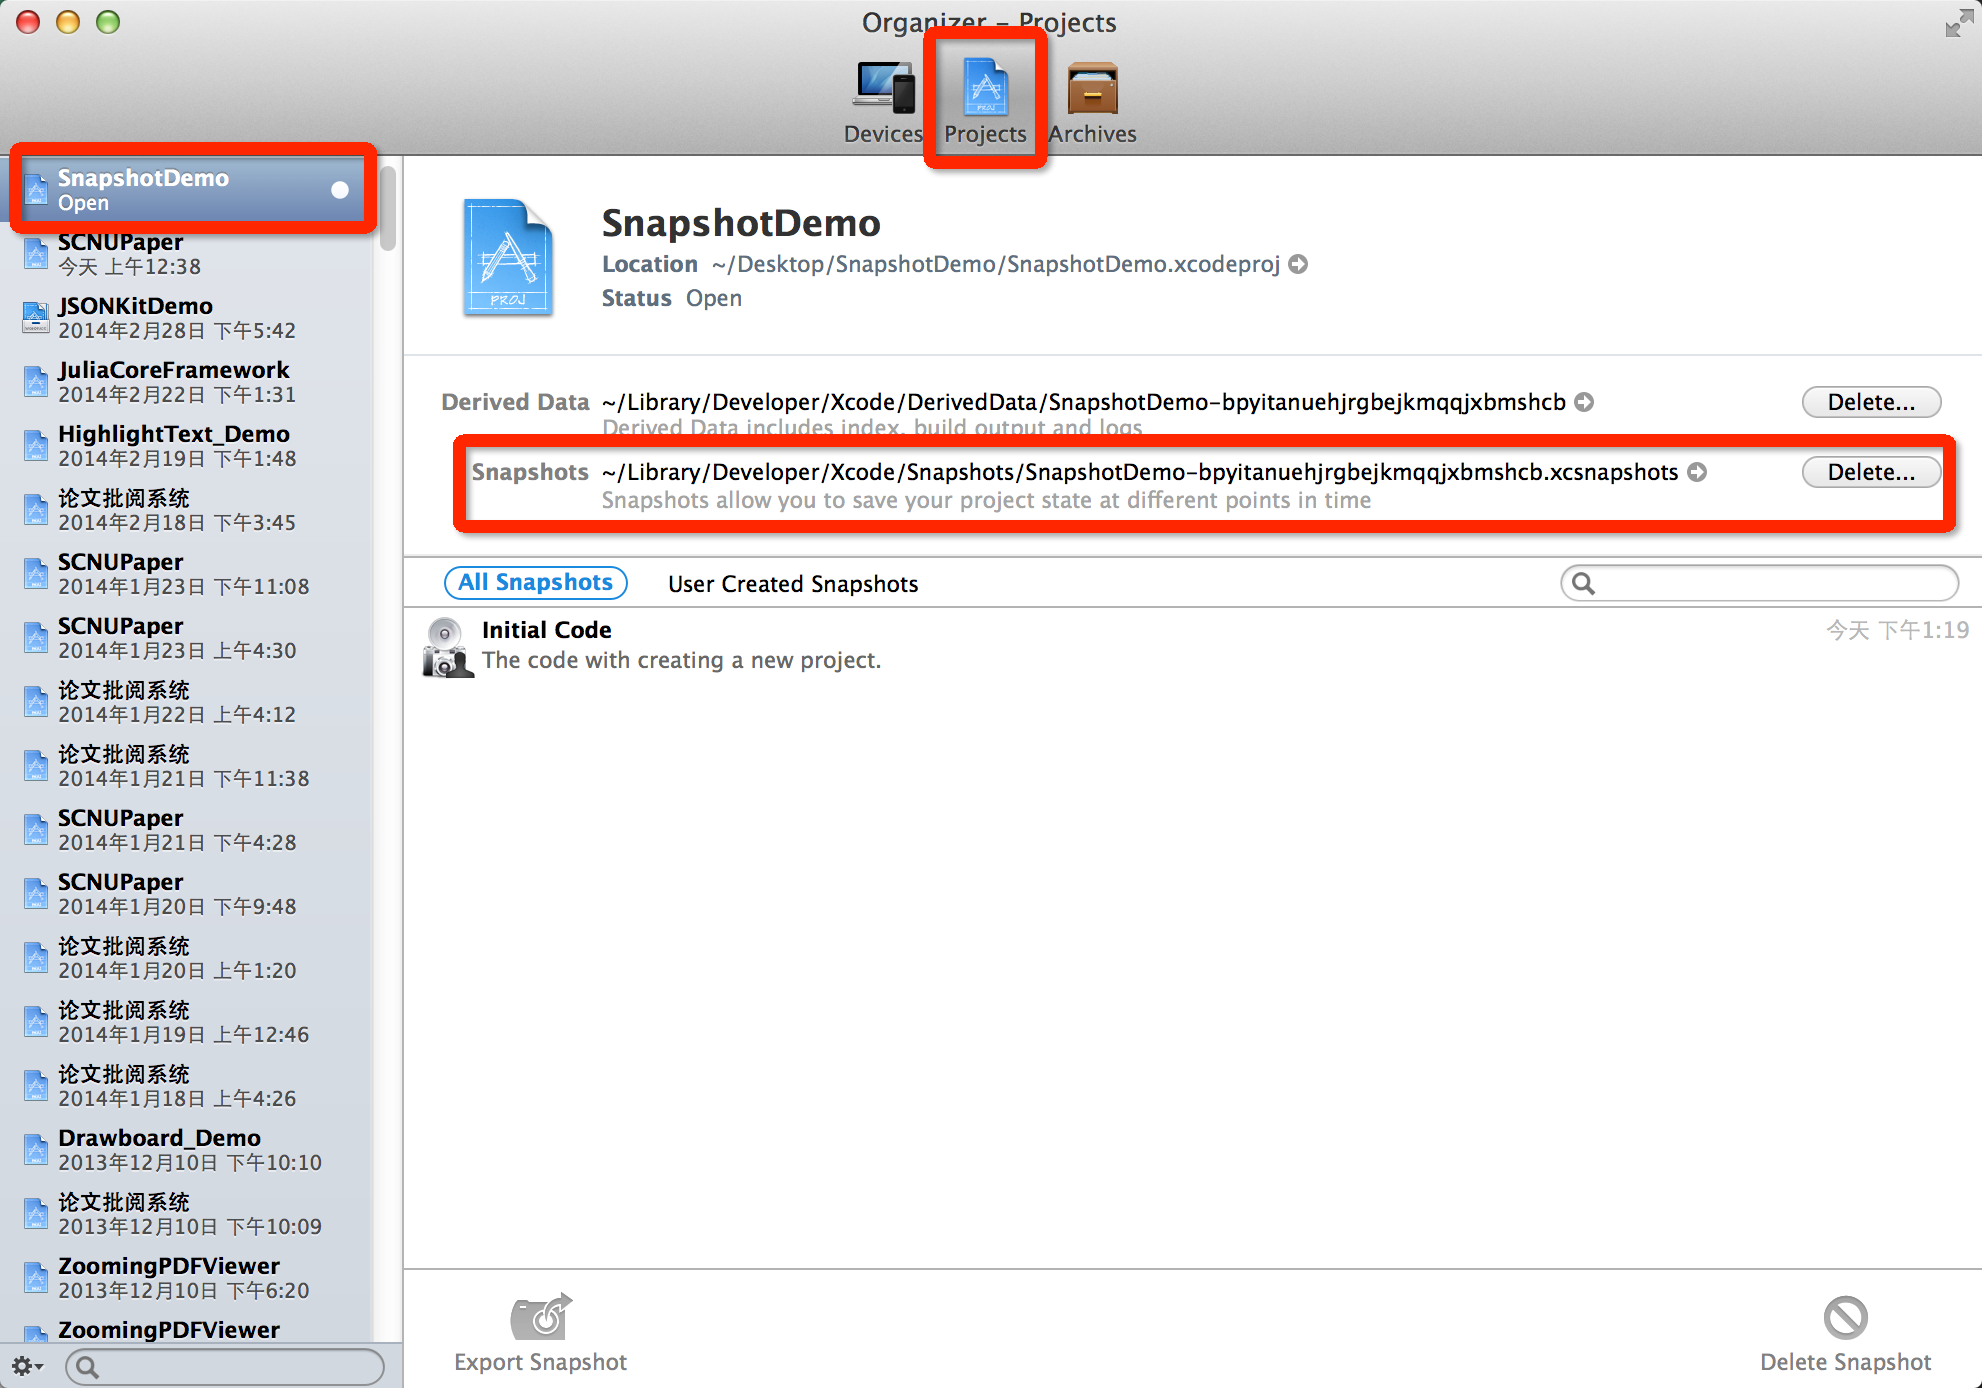Open the gear action menu in sidebar
Image resolution: width=1982 pixels, height=1388 pixels.
[x=27, y=1366]
